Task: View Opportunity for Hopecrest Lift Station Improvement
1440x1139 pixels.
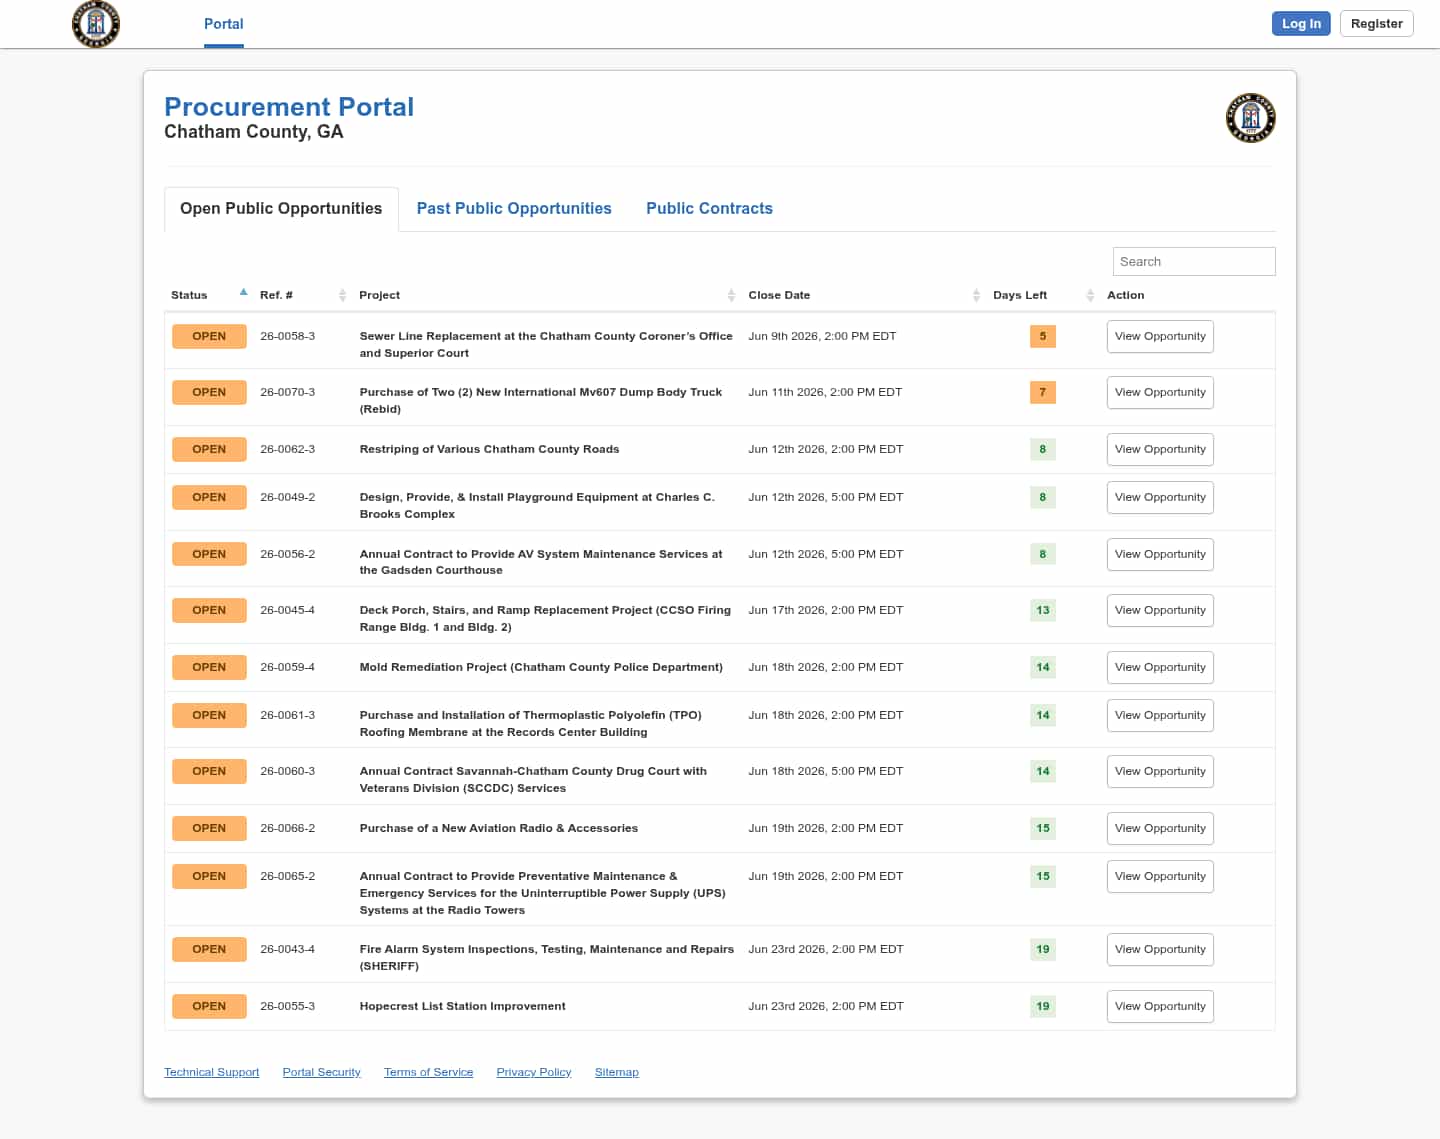Action: [x=1160, y=1007]
